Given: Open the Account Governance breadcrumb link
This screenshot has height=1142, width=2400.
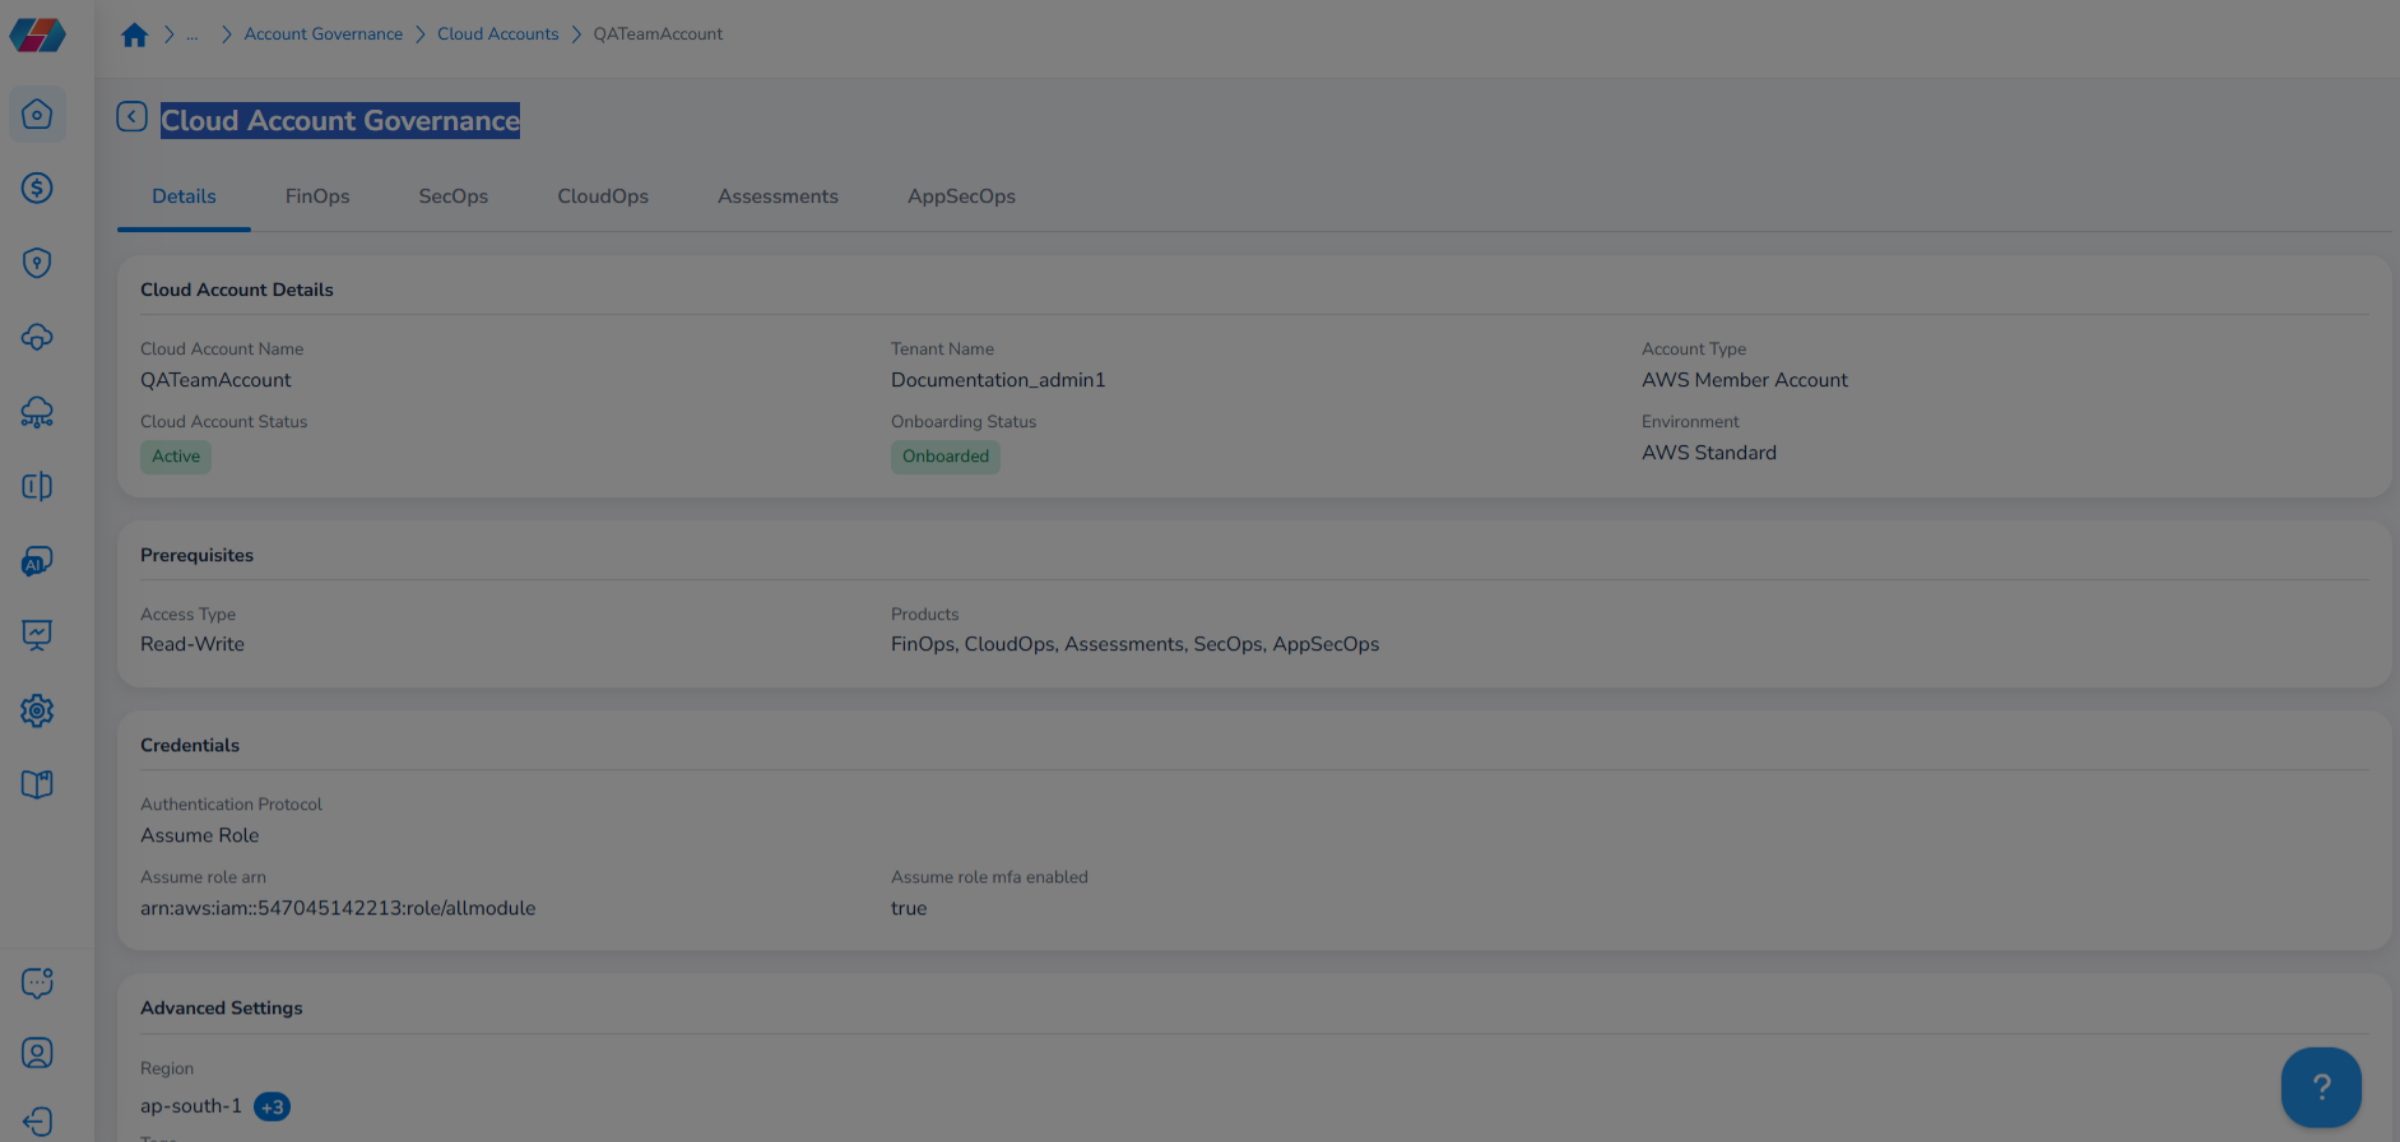Looking at the screenshot, I should [323, 33].
